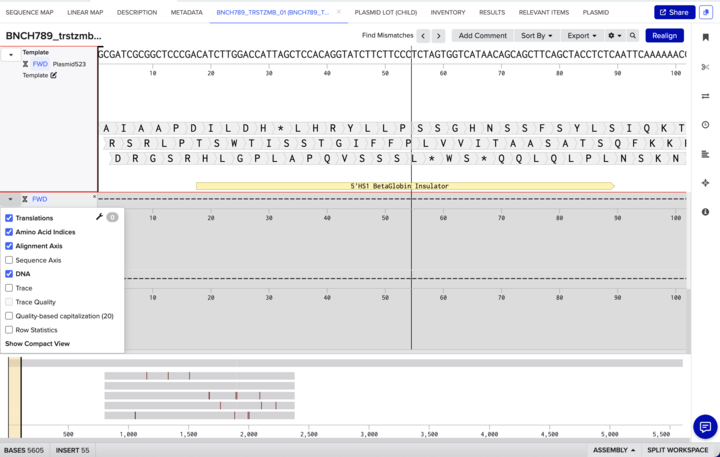Click INSERT 55 in status bar
This screenshot has width=720, height=457.
73,450
